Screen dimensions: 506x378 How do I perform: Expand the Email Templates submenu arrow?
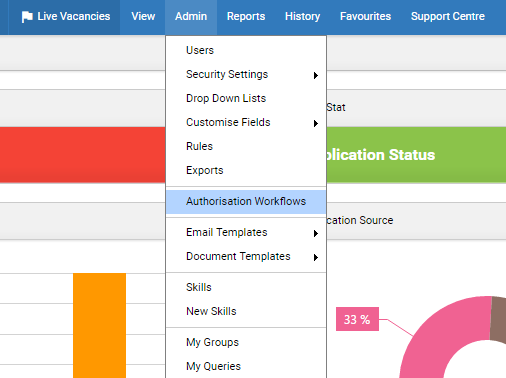315,233
